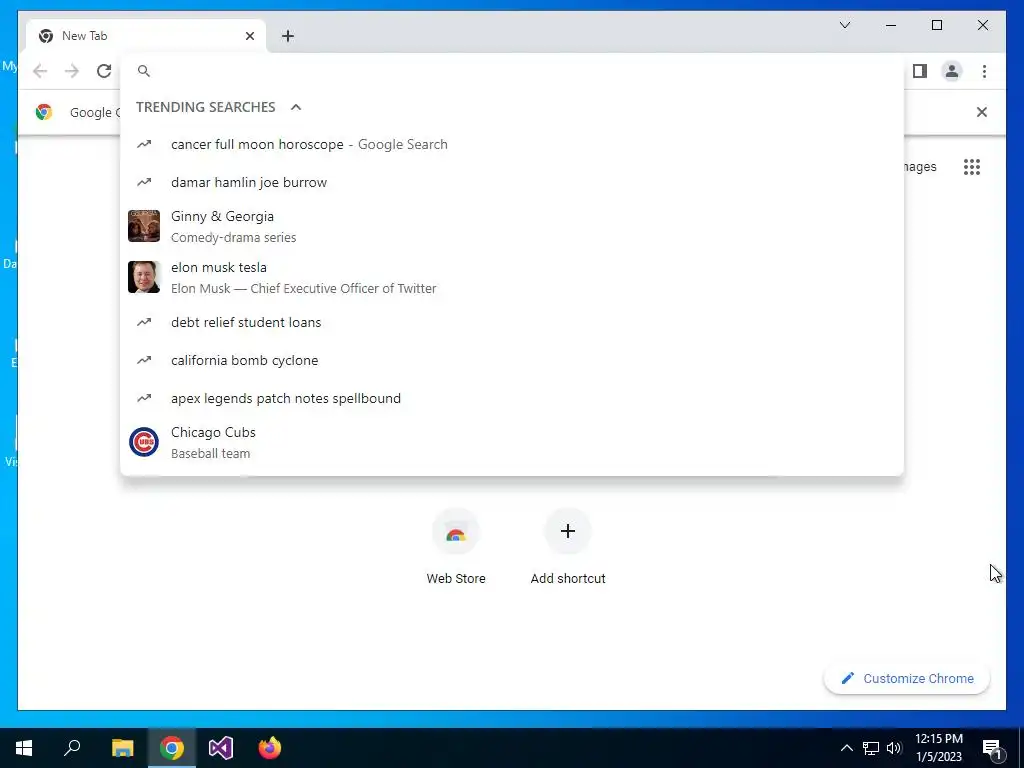Choose the Chicago Cubs suggestion
Image resolution: width=1024 pixels, height=768 pixels.
pyautogui.click(x=512, y=442)
